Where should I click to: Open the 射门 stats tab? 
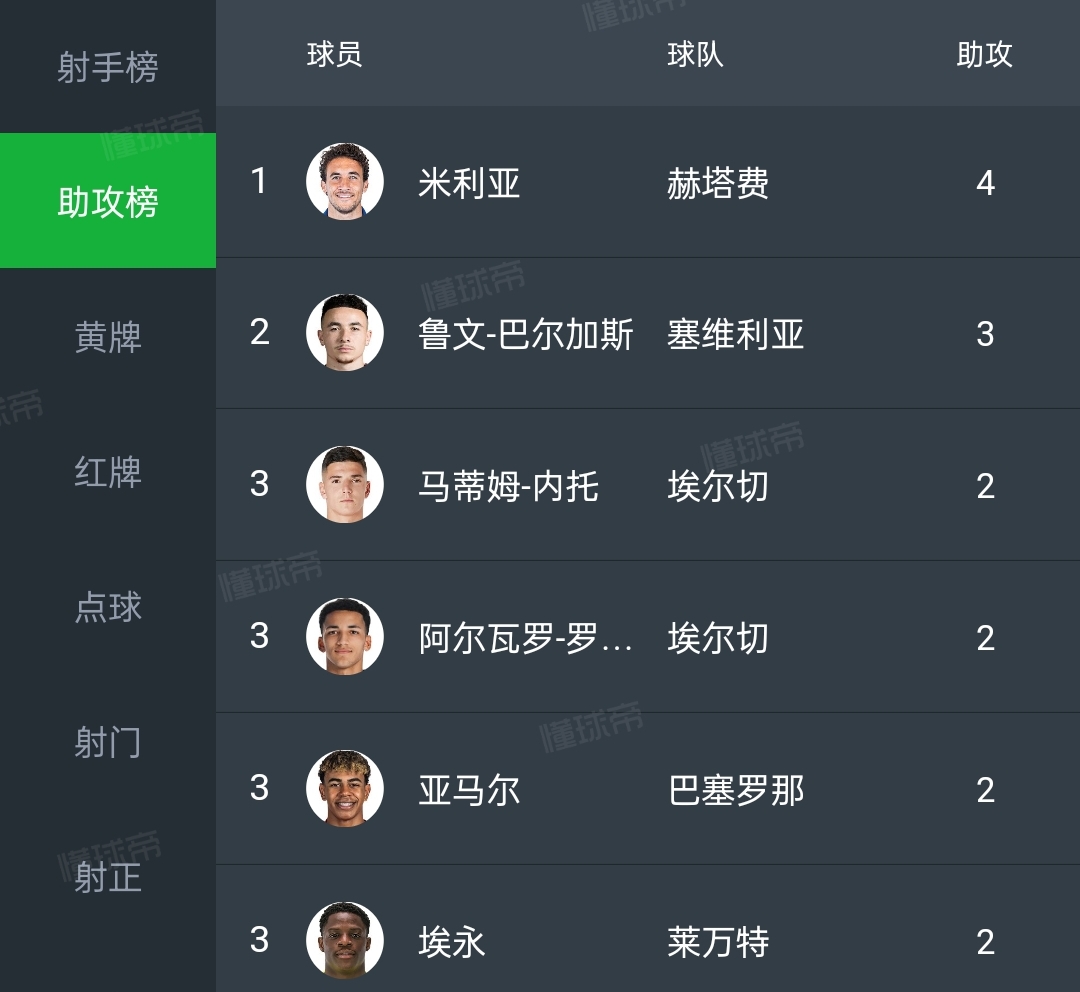108,742
